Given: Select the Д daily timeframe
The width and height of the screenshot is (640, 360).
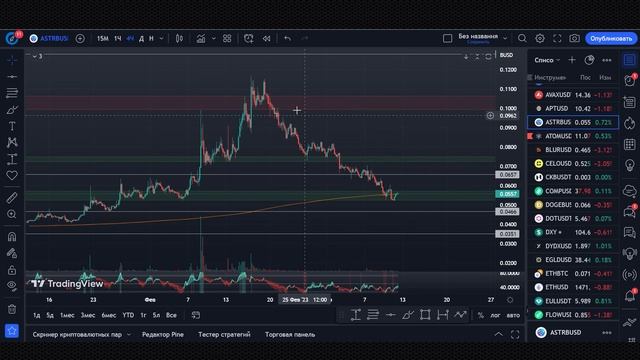Looking at the screenshot, I should (x=141, y=38).
